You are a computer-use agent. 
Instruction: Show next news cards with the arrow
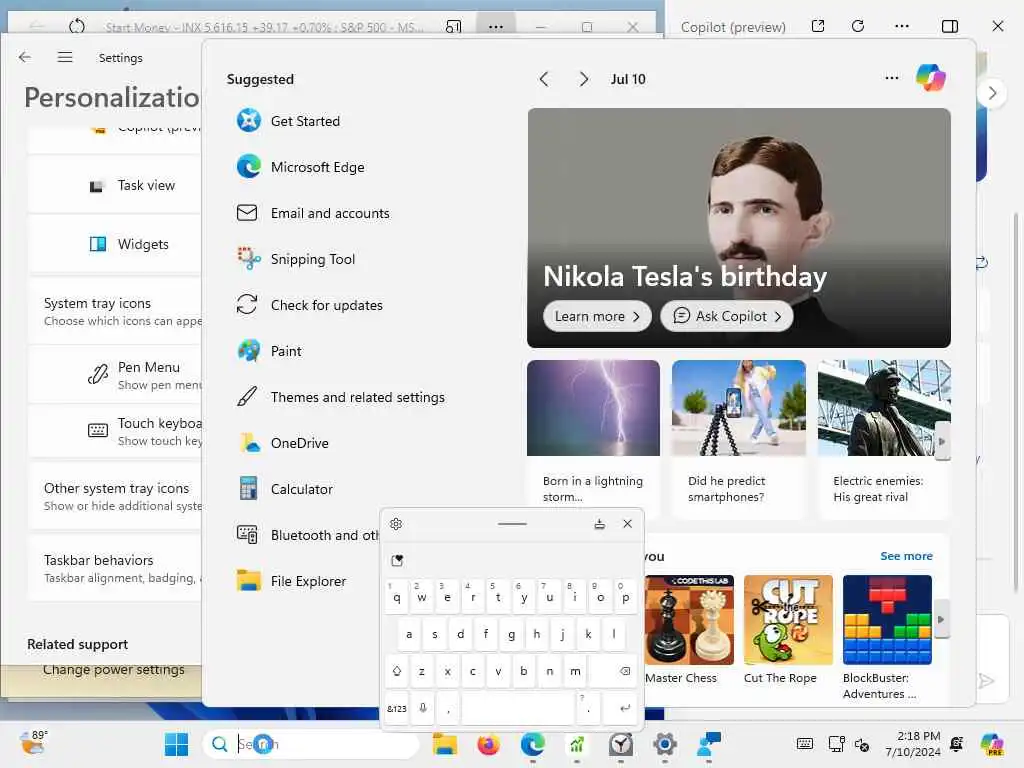click(941, 441)
